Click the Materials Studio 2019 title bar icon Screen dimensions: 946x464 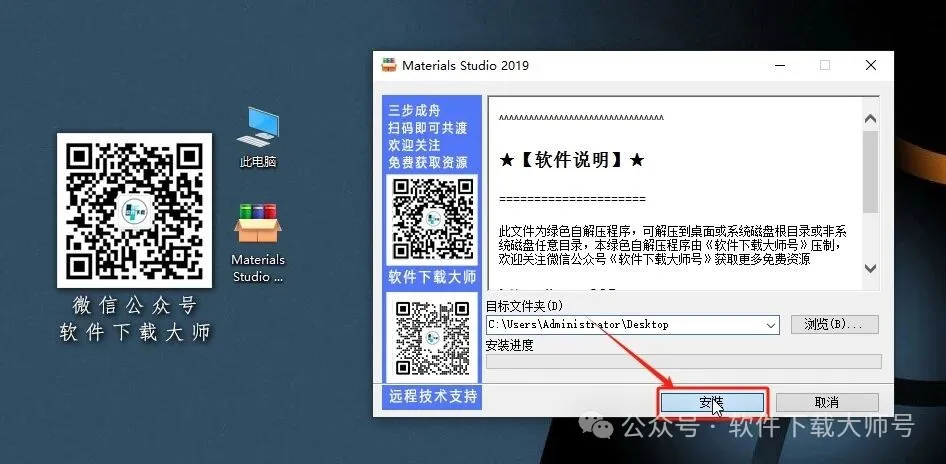[389, 65]
